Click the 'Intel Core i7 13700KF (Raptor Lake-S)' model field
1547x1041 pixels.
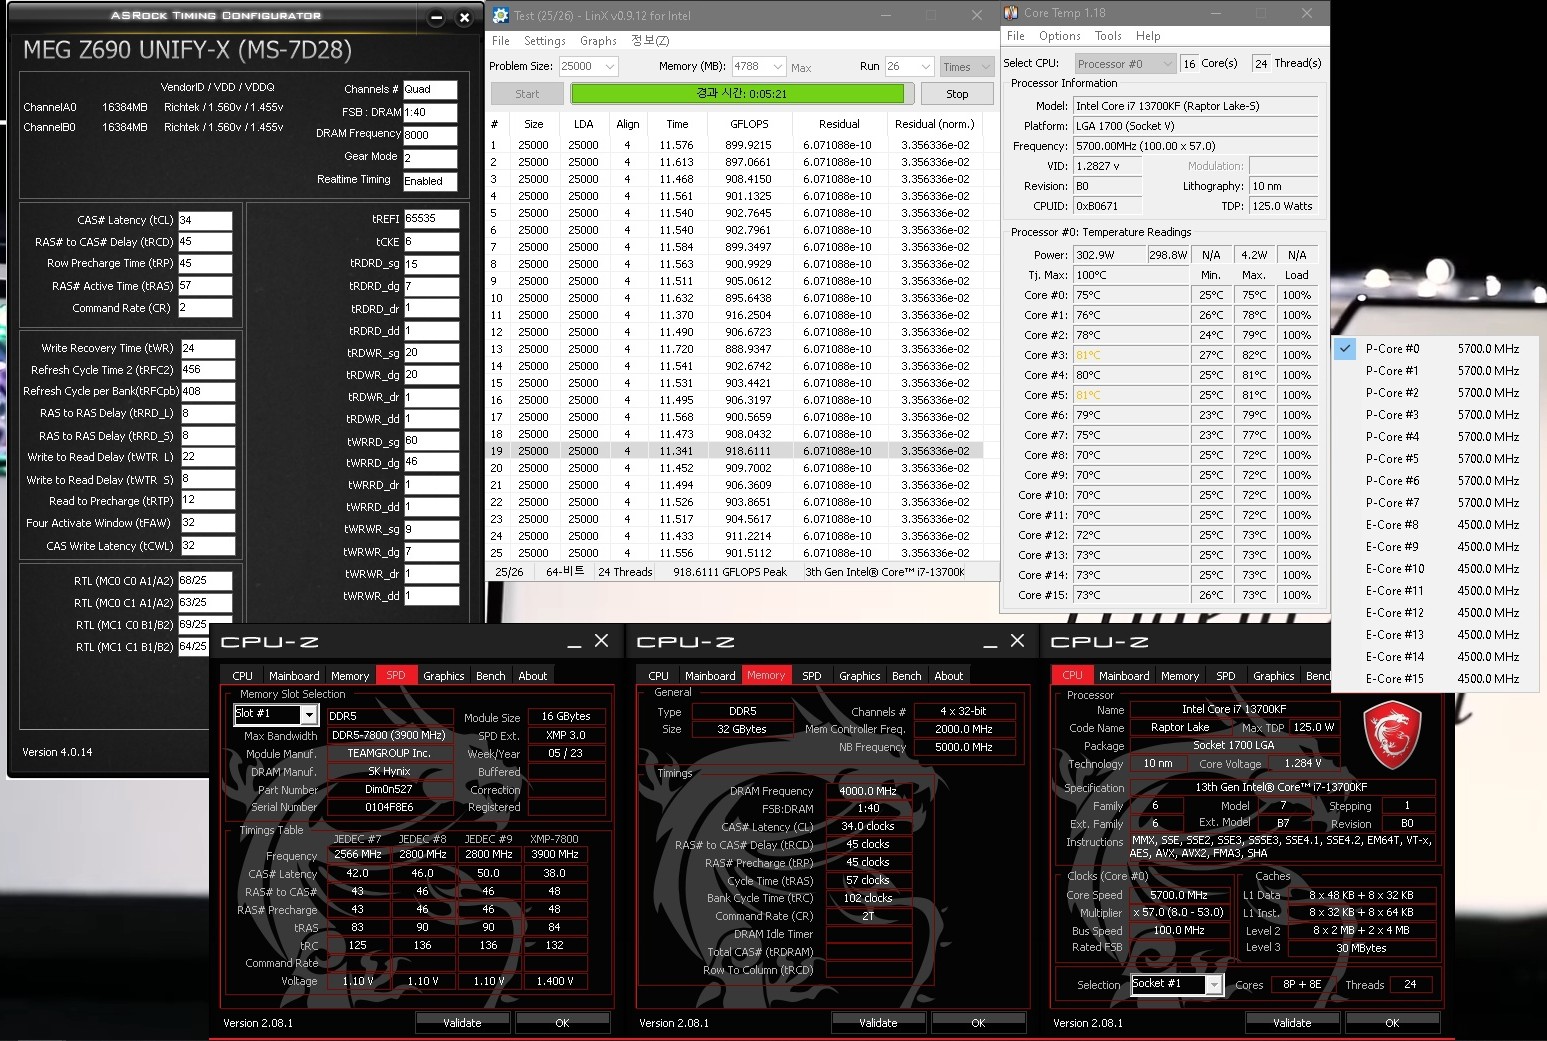point(1195,106)
